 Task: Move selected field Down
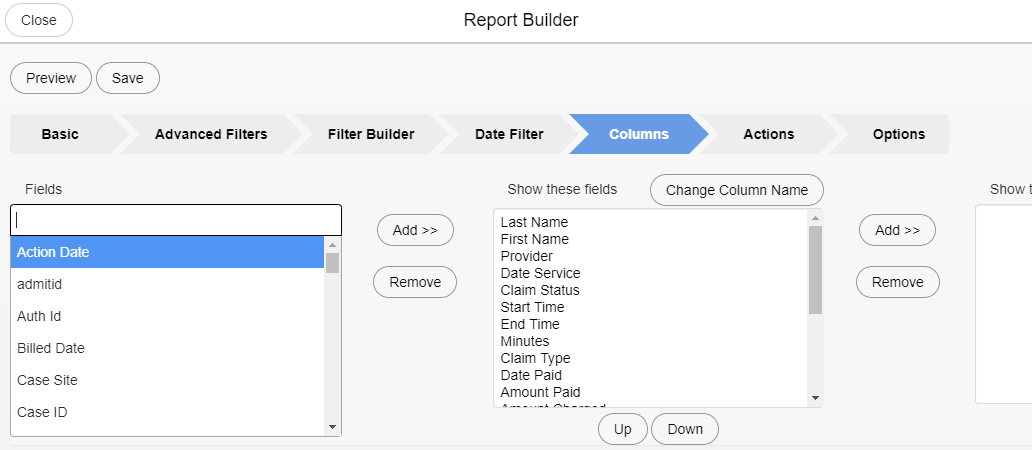pyautogui.click(x=685, y=429)
